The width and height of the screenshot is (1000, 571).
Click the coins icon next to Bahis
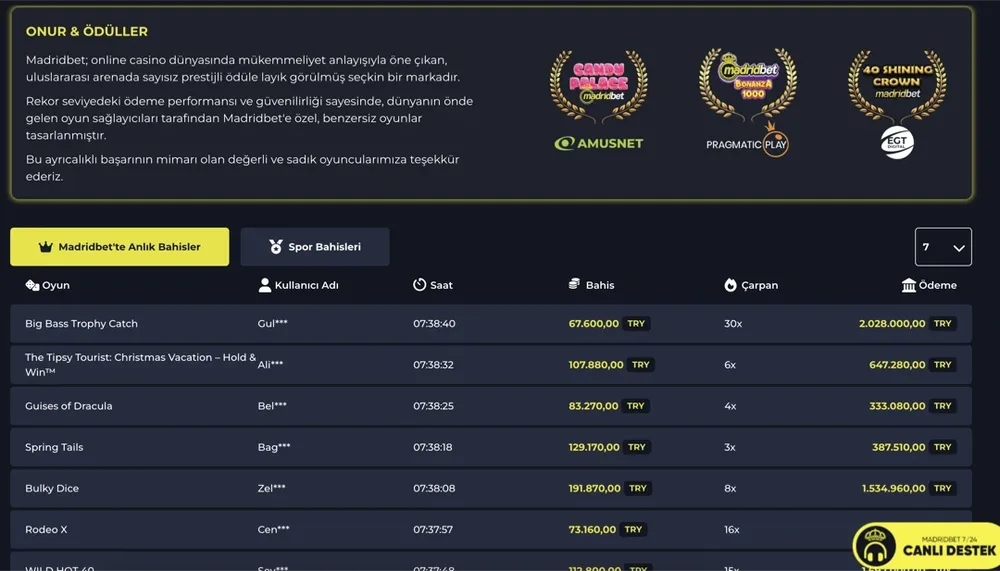[x=575, y=285]
